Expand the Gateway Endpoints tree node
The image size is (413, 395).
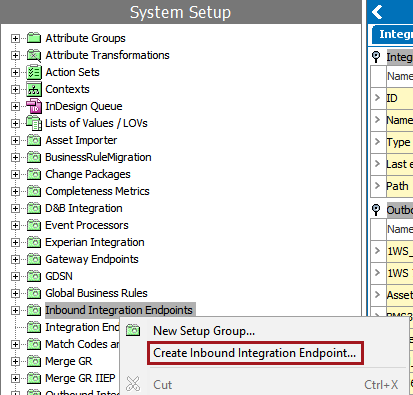tap(15, 259)
